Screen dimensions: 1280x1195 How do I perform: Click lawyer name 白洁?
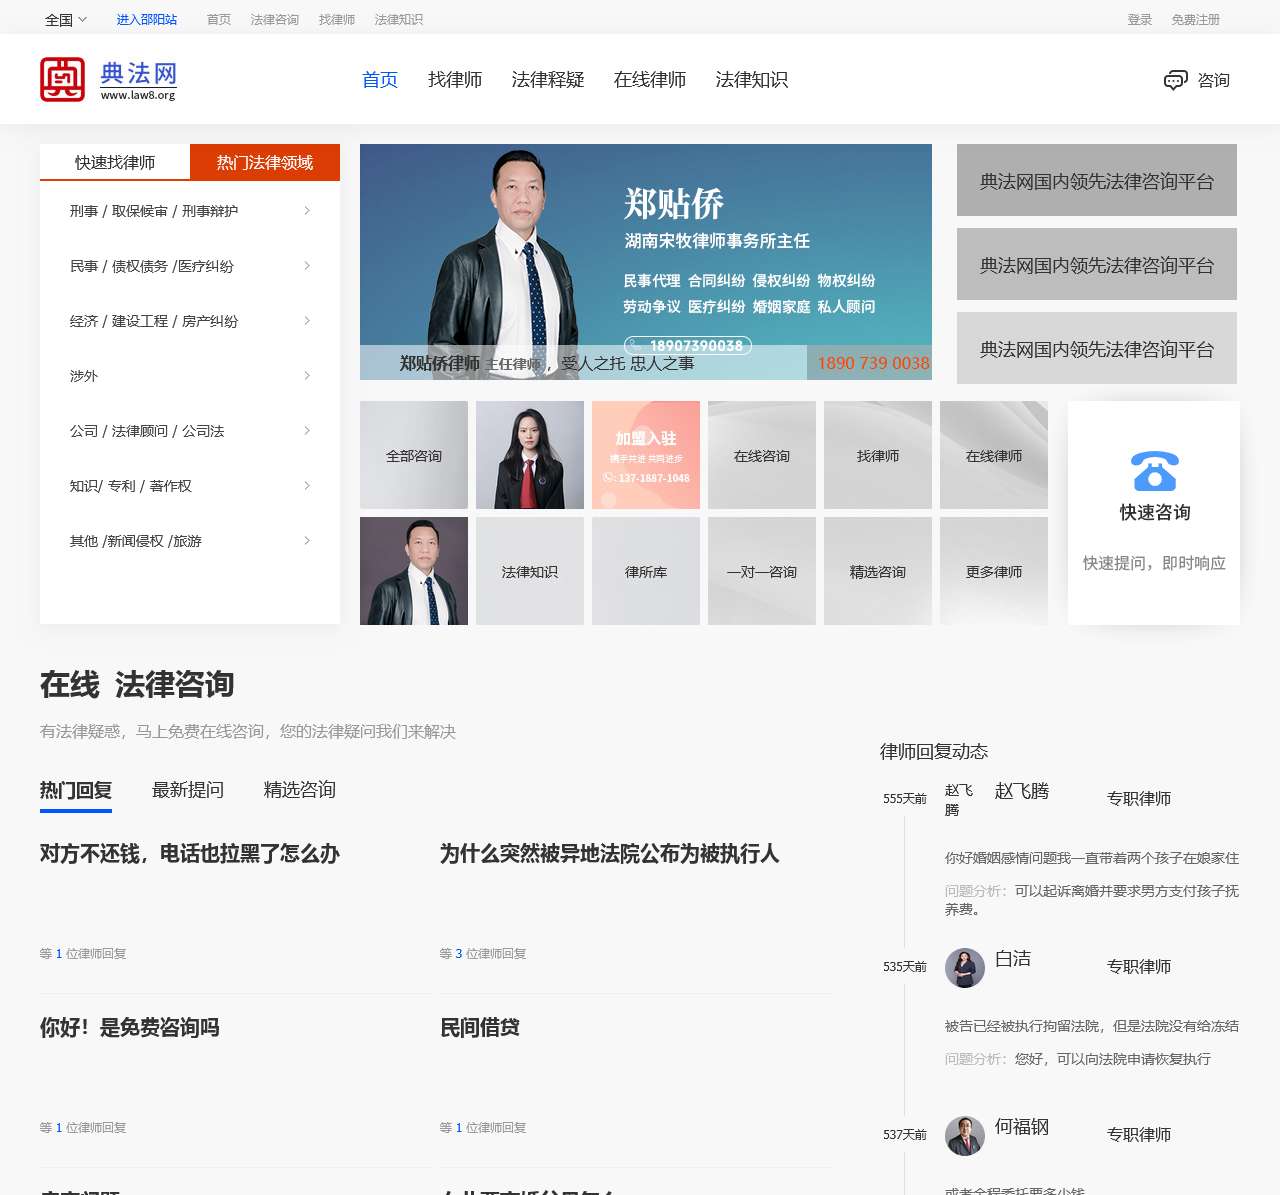(x=1013, y=958)
